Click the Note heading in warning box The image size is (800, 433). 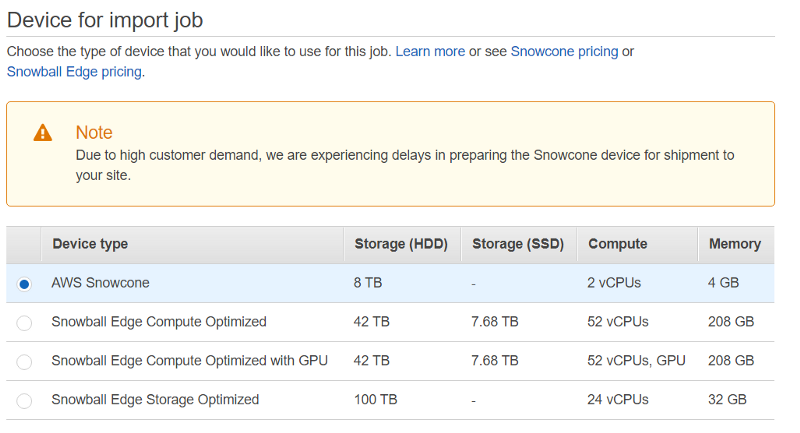[x=94, y=133]
